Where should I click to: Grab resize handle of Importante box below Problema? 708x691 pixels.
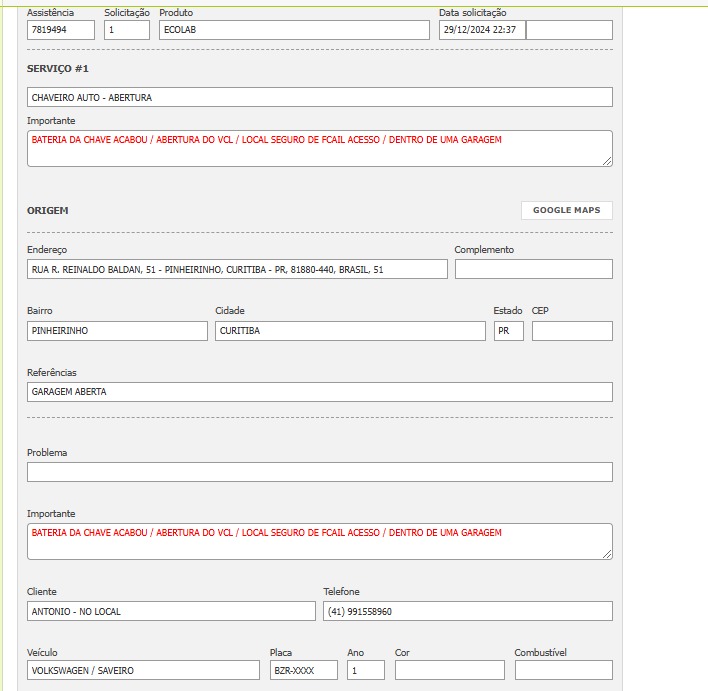(607, 553)
